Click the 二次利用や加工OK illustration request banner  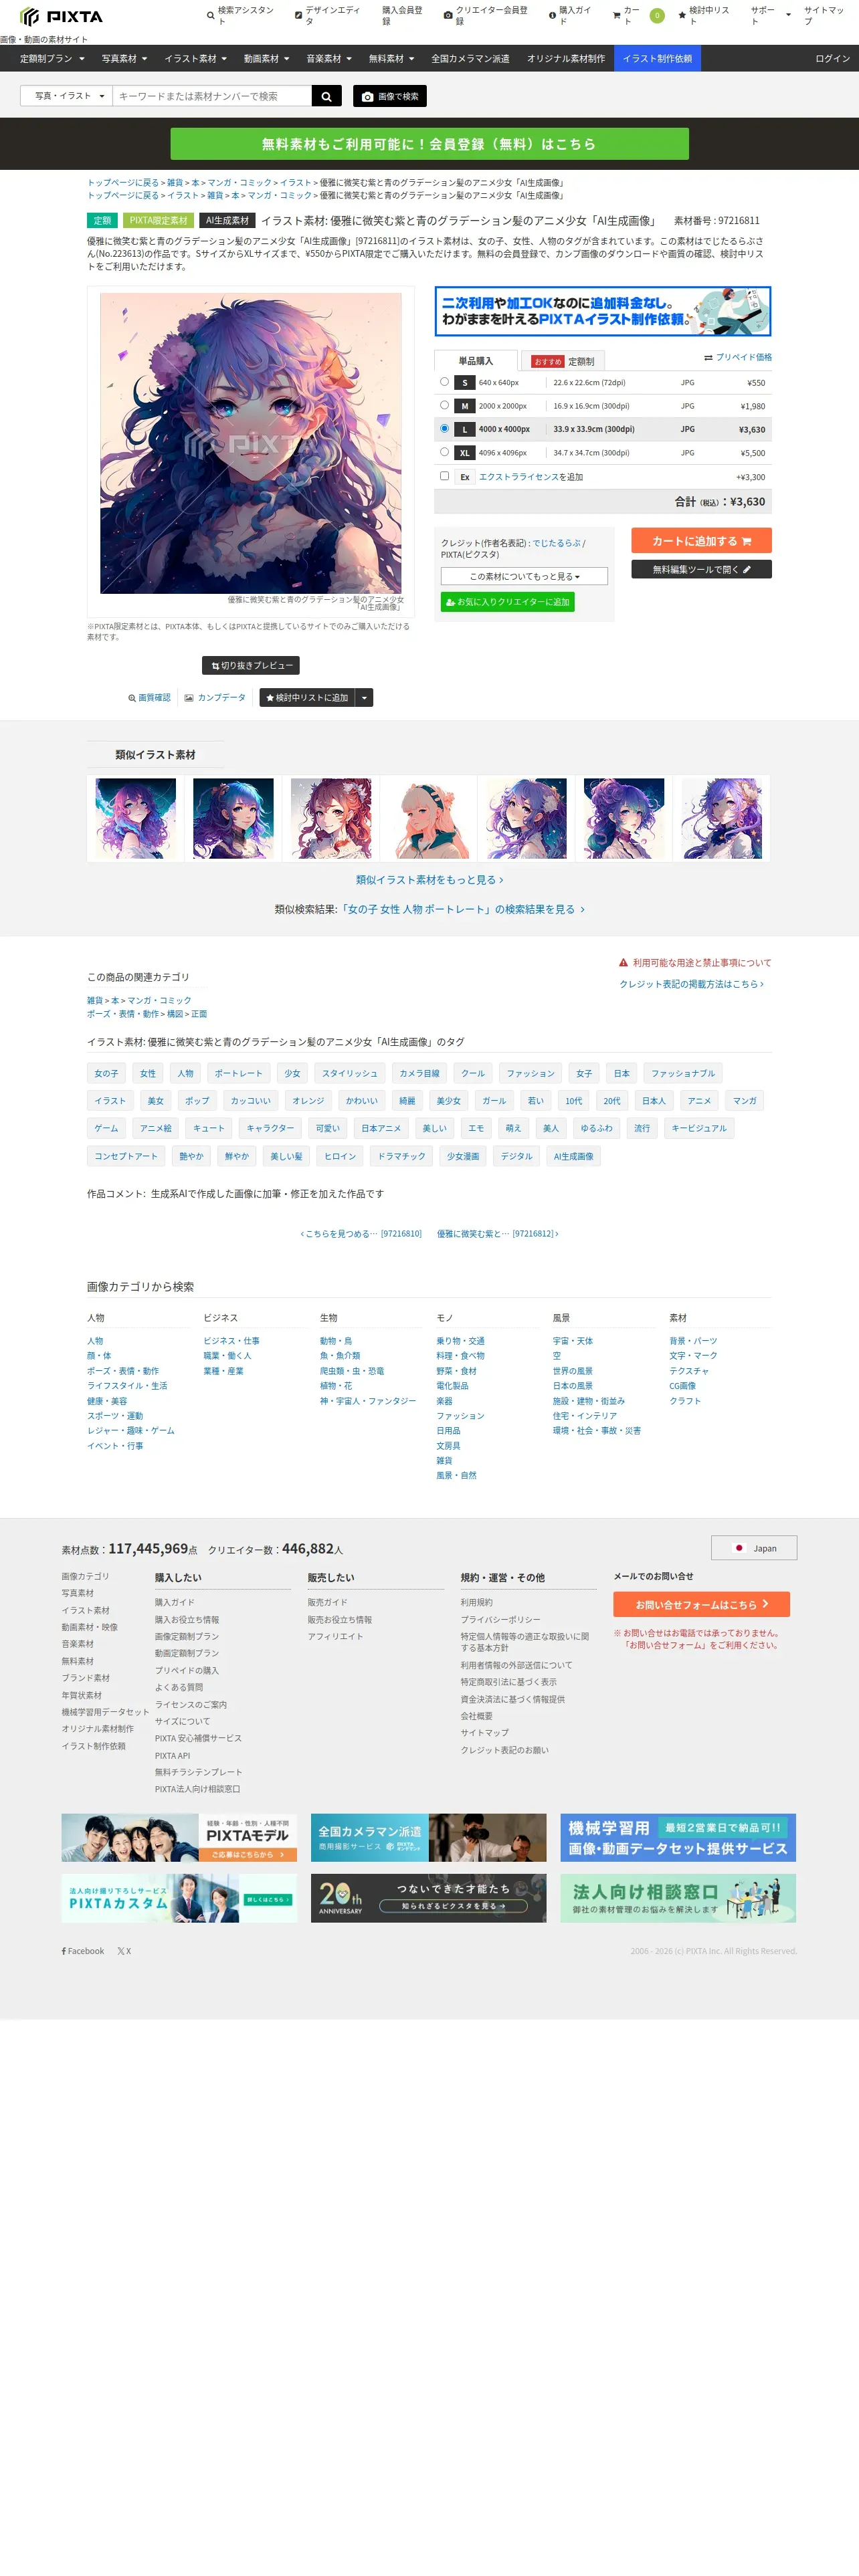point(603,312)
